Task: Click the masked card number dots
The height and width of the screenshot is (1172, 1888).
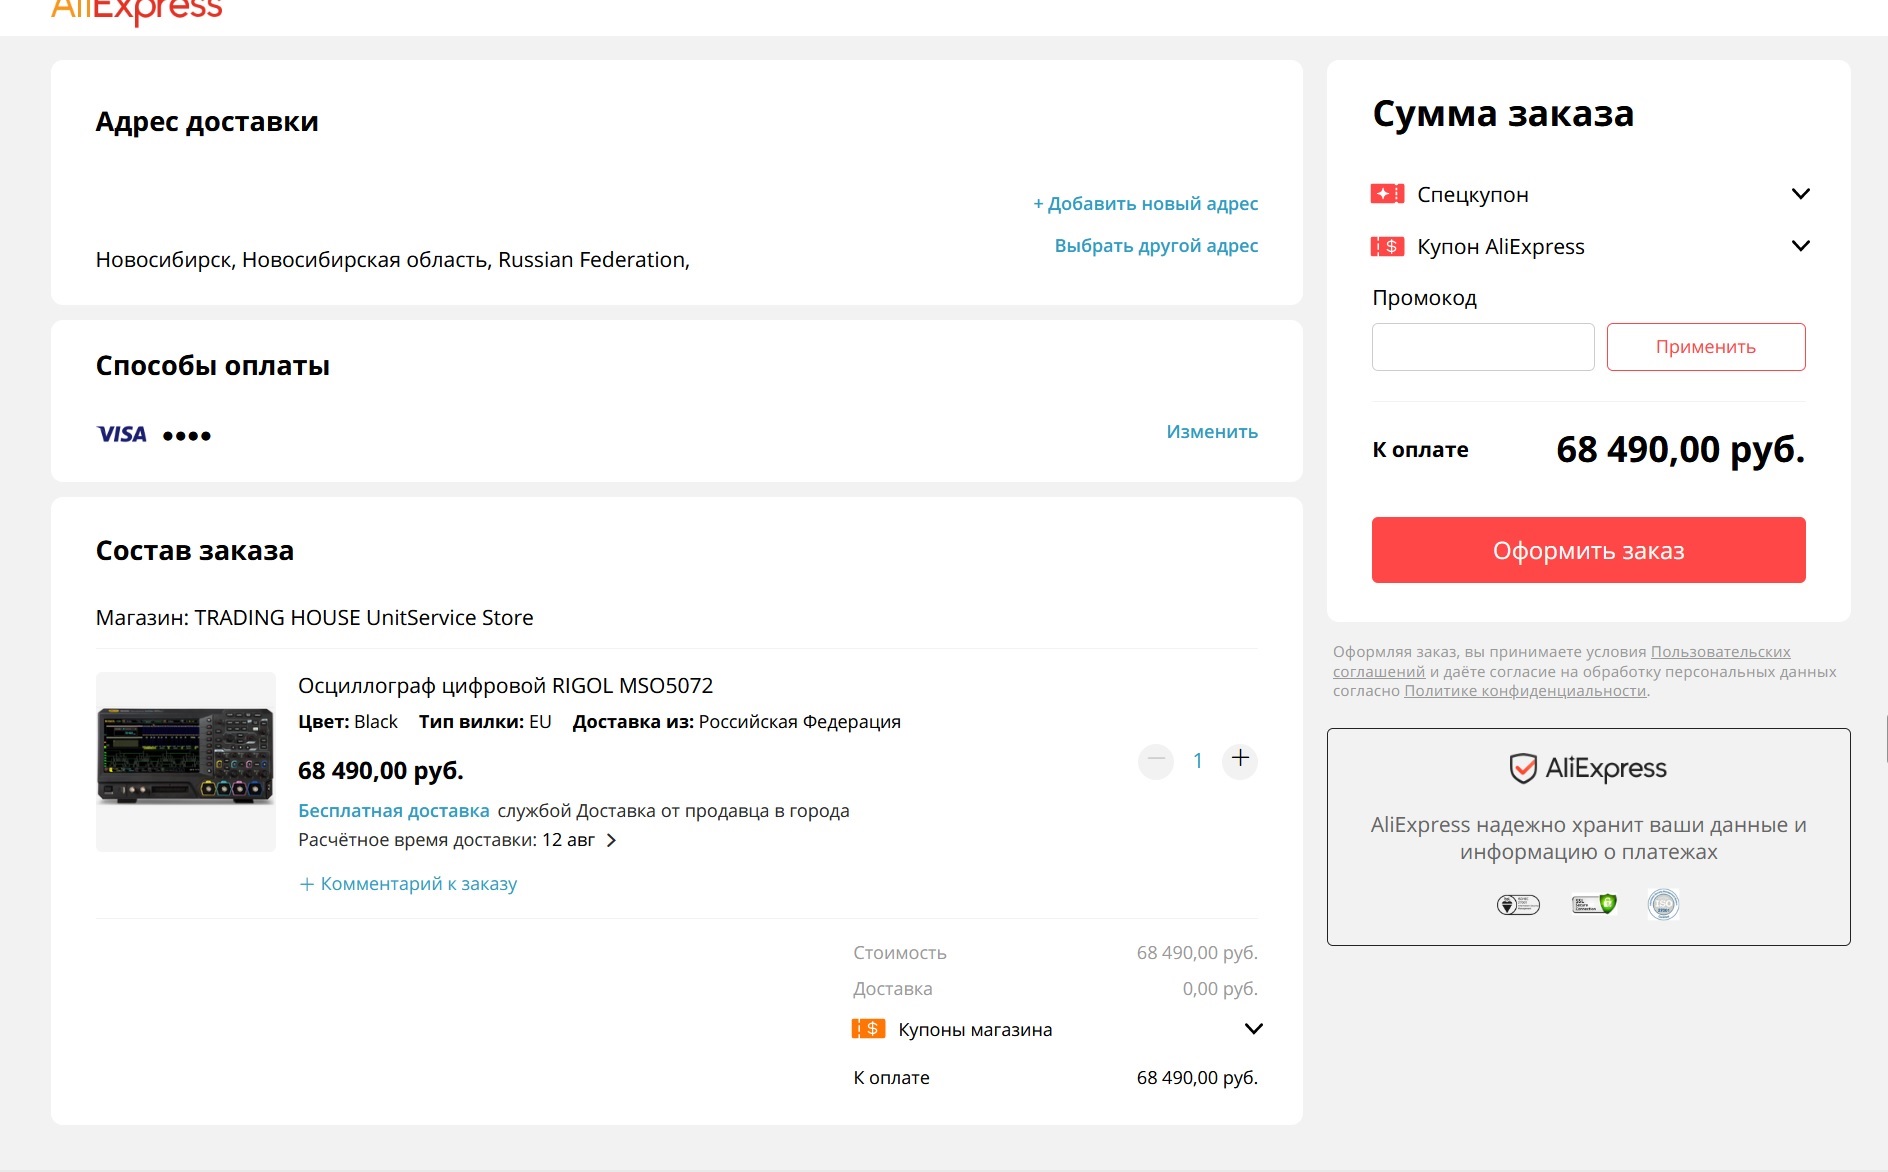Action: (187, 435)
